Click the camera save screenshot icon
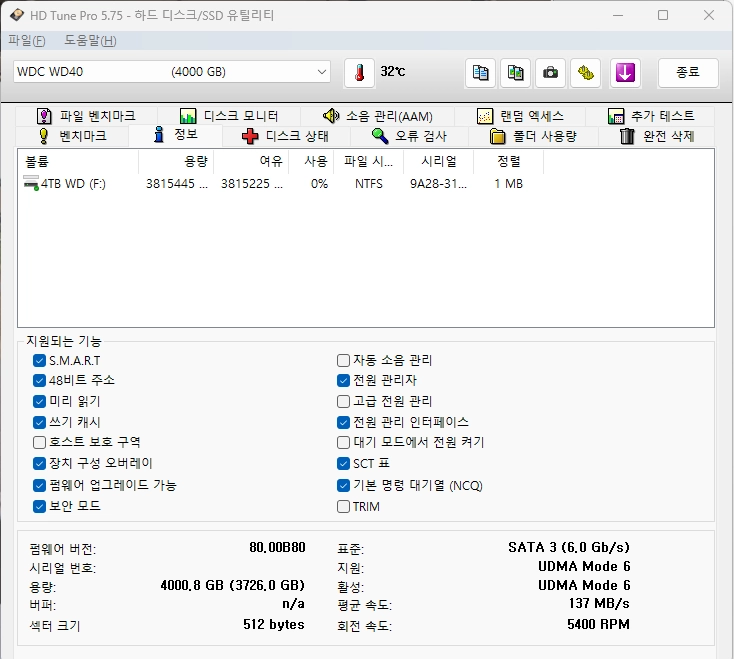Screen dimensions: 734x659 click(550, 73)
